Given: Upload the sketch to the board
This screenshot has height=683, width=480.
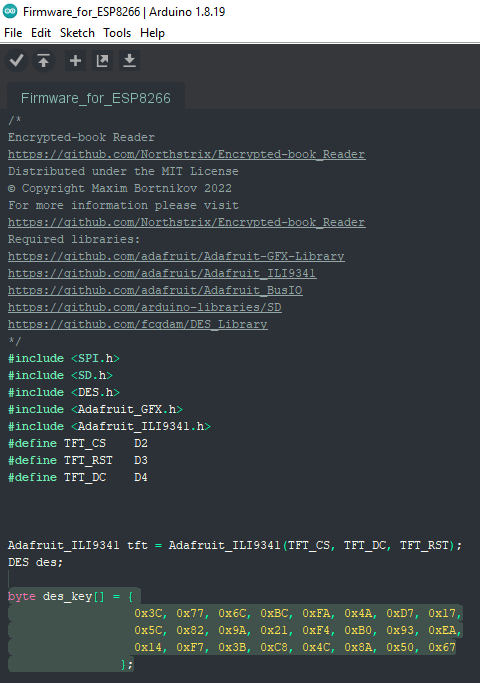Looking at the screenshot, I should tap(43, 61).
